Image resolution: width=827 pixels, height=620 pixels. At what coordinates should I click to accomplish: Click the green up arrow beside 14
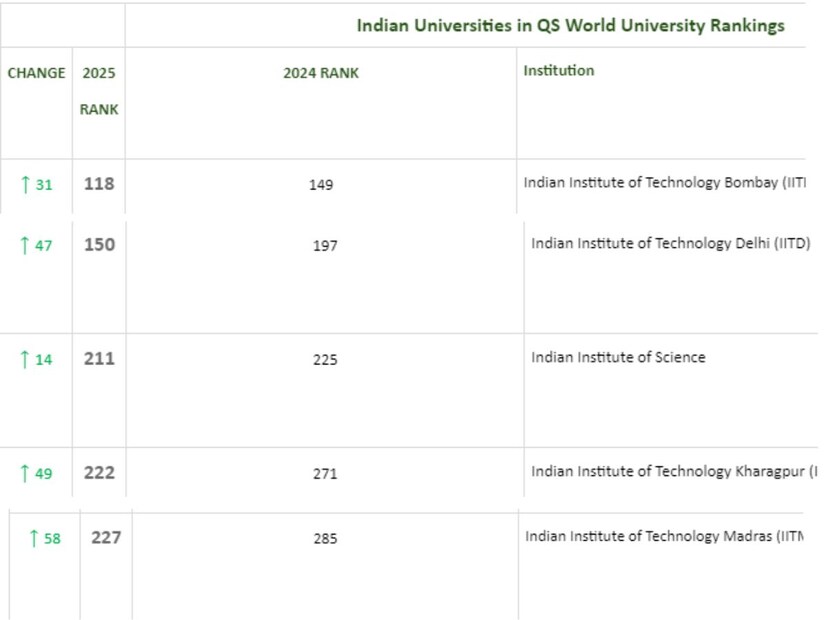pyautogui.click(x=25, y=359)
